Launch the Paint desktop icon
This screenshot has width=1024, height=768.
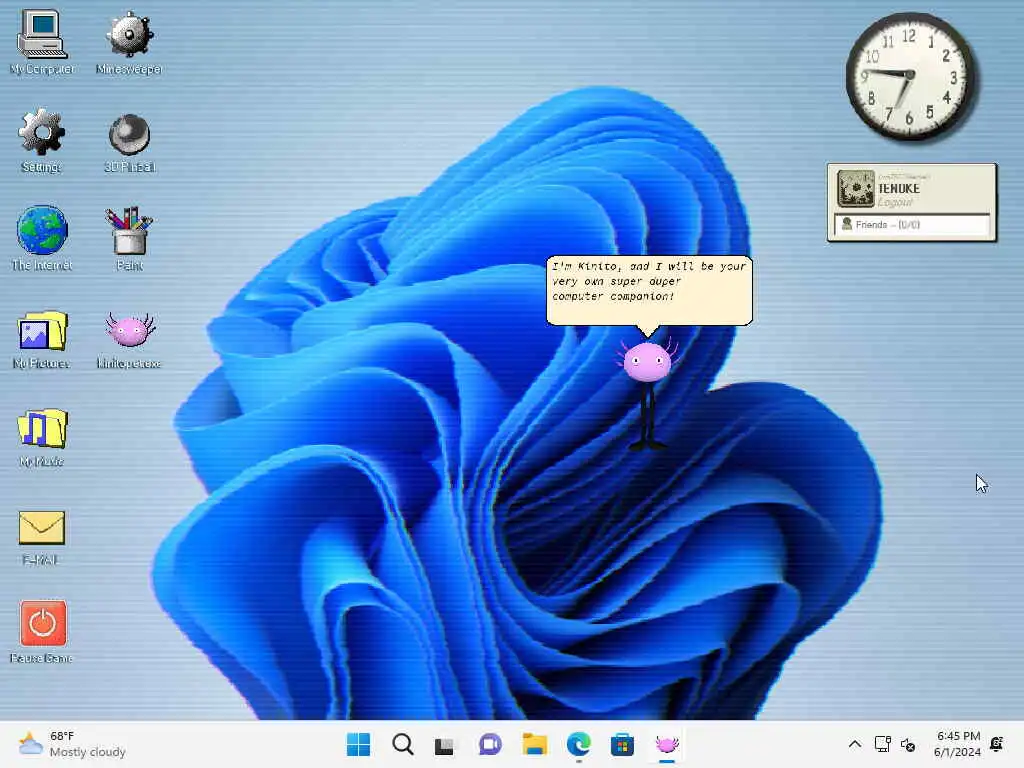[x=129, y=238]
